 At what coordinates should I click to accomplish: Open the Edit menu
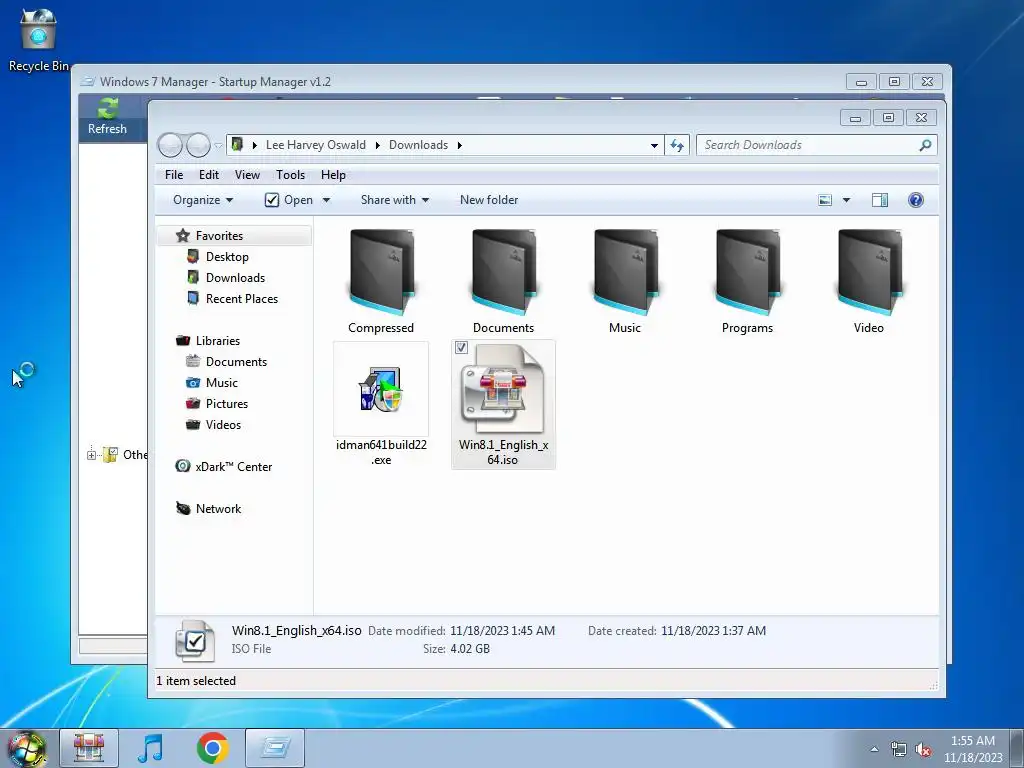click(x=209, y=175)
